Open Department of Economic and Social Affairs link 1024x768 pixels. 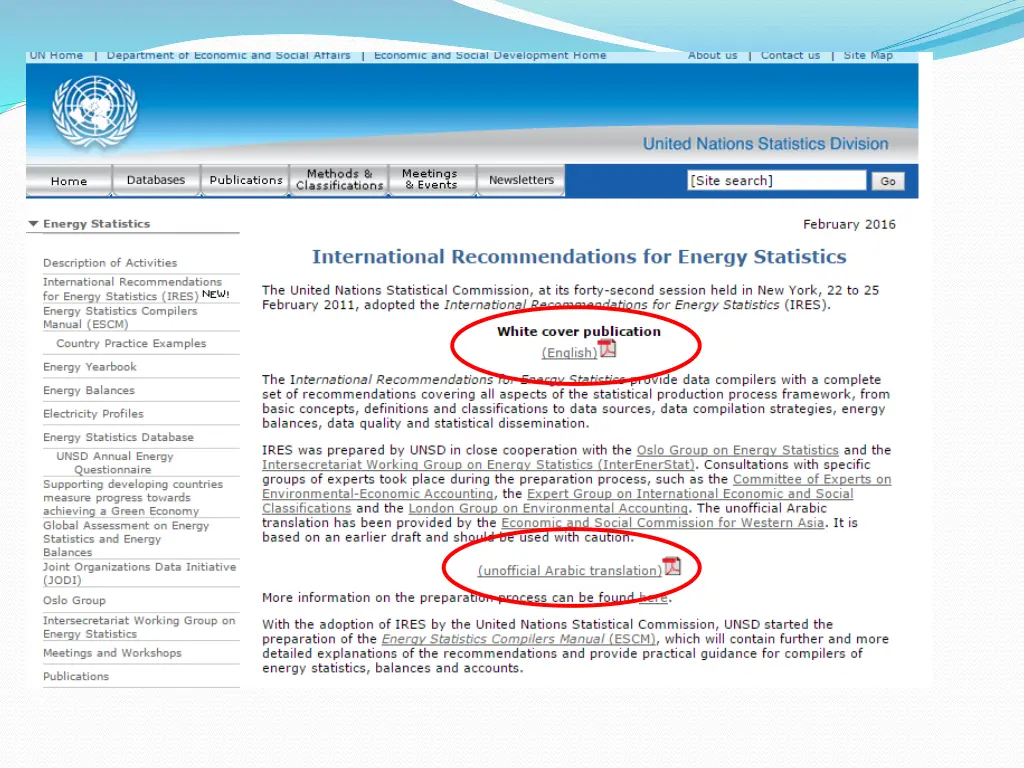[x=229, y=56]
